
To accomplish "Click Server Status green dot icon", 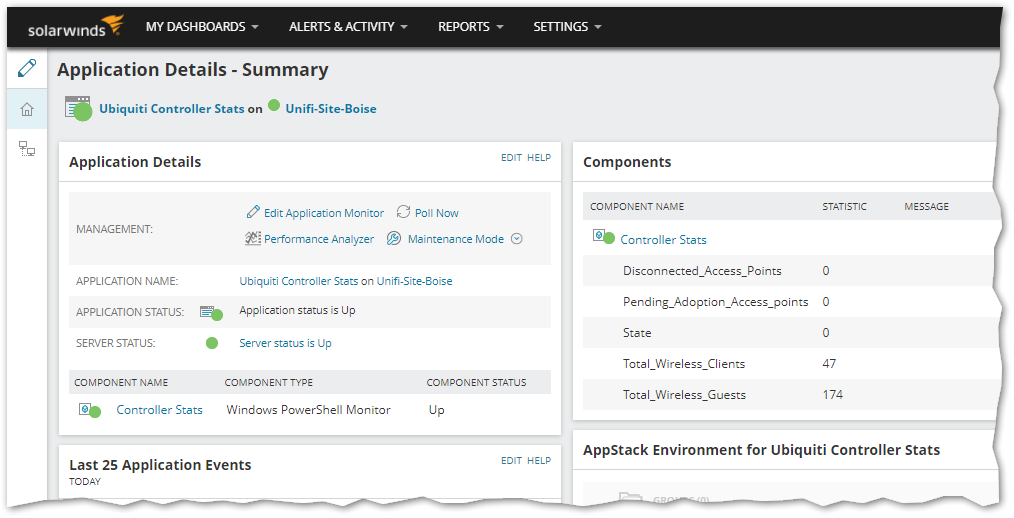I will [x=212, y=343].
